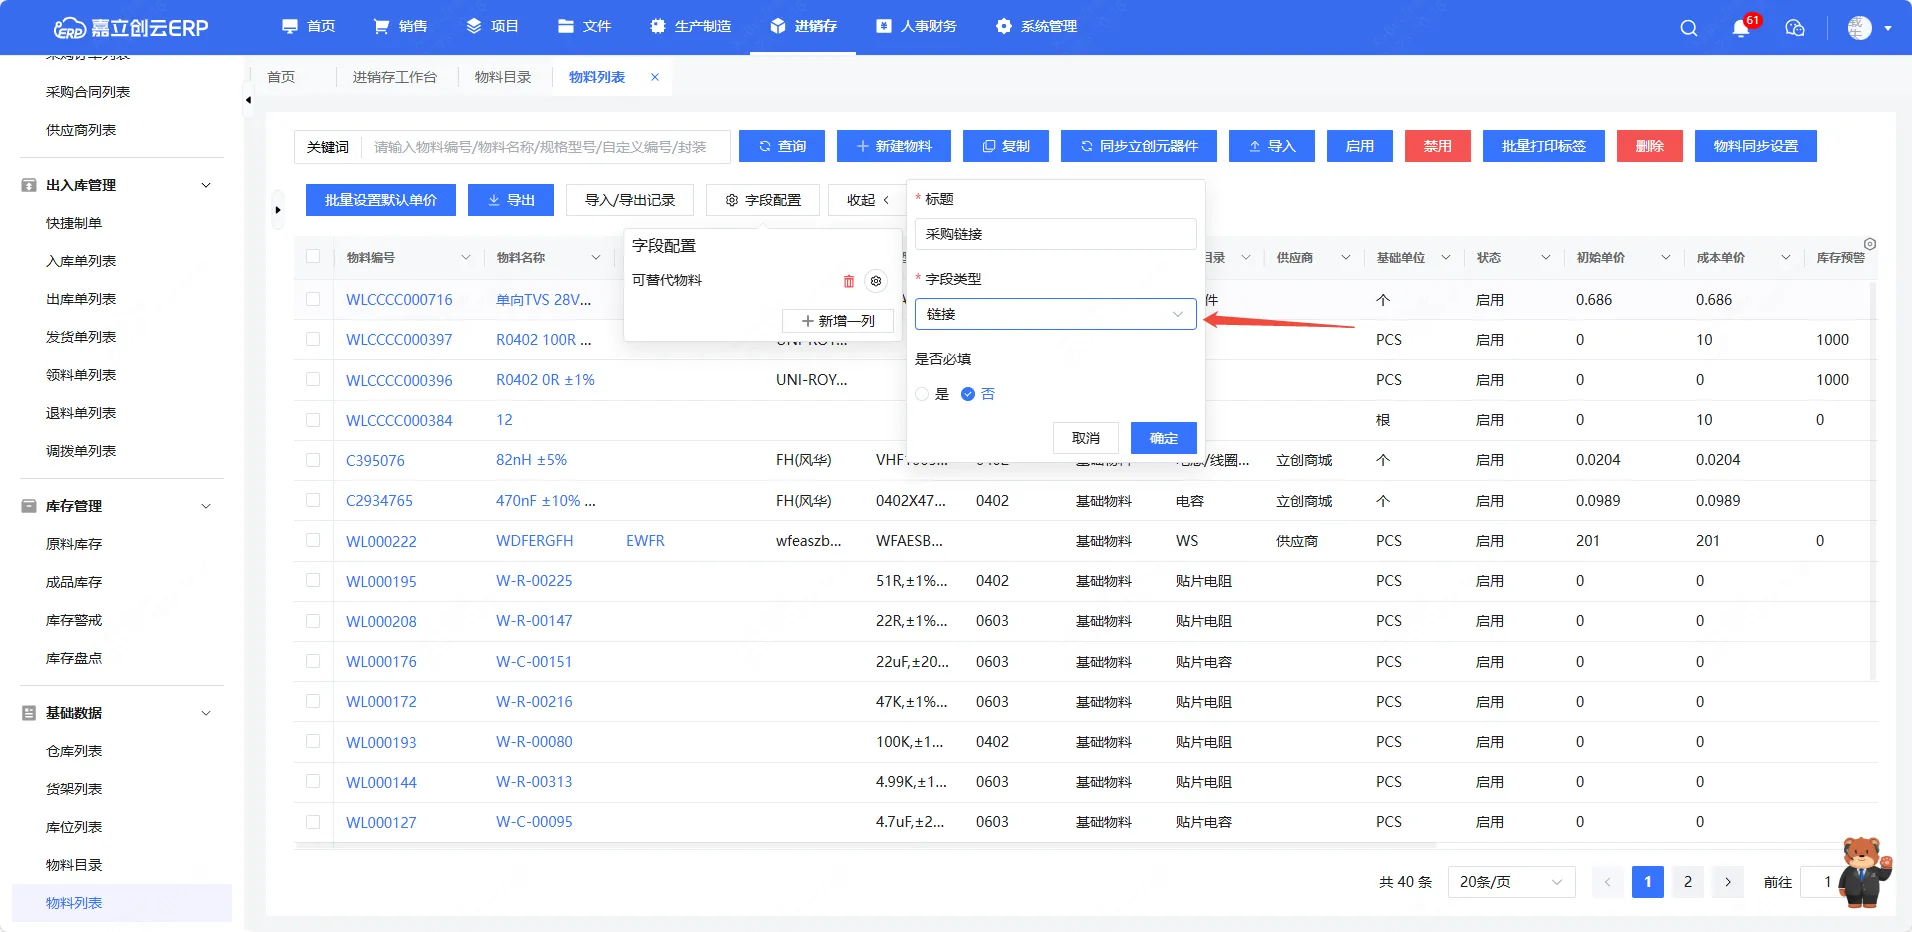
Task: Click the table column settings gear icon
Action: tap(1869, 244)
